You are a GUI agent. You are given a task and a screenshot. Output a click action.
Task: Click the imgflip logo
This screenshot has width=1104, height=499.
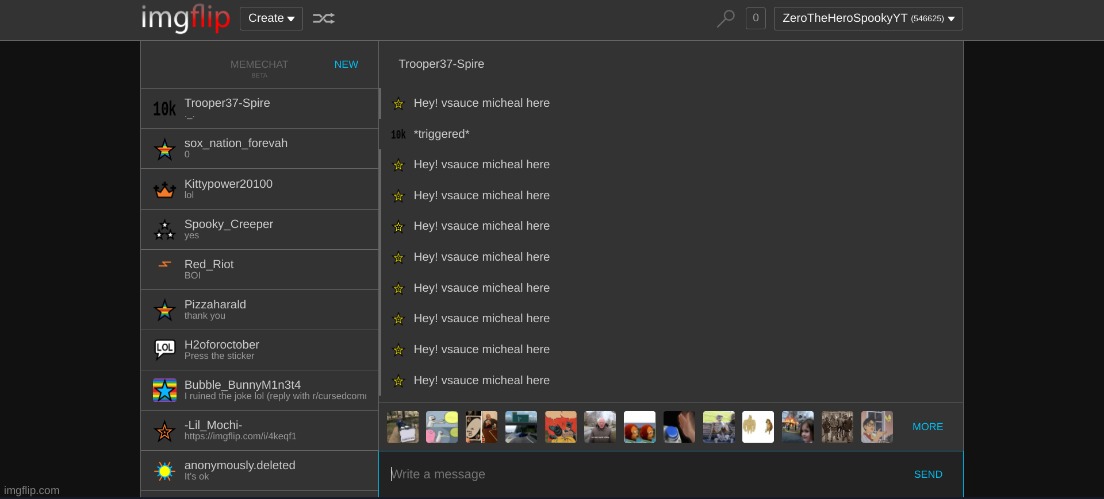(186, 18)
